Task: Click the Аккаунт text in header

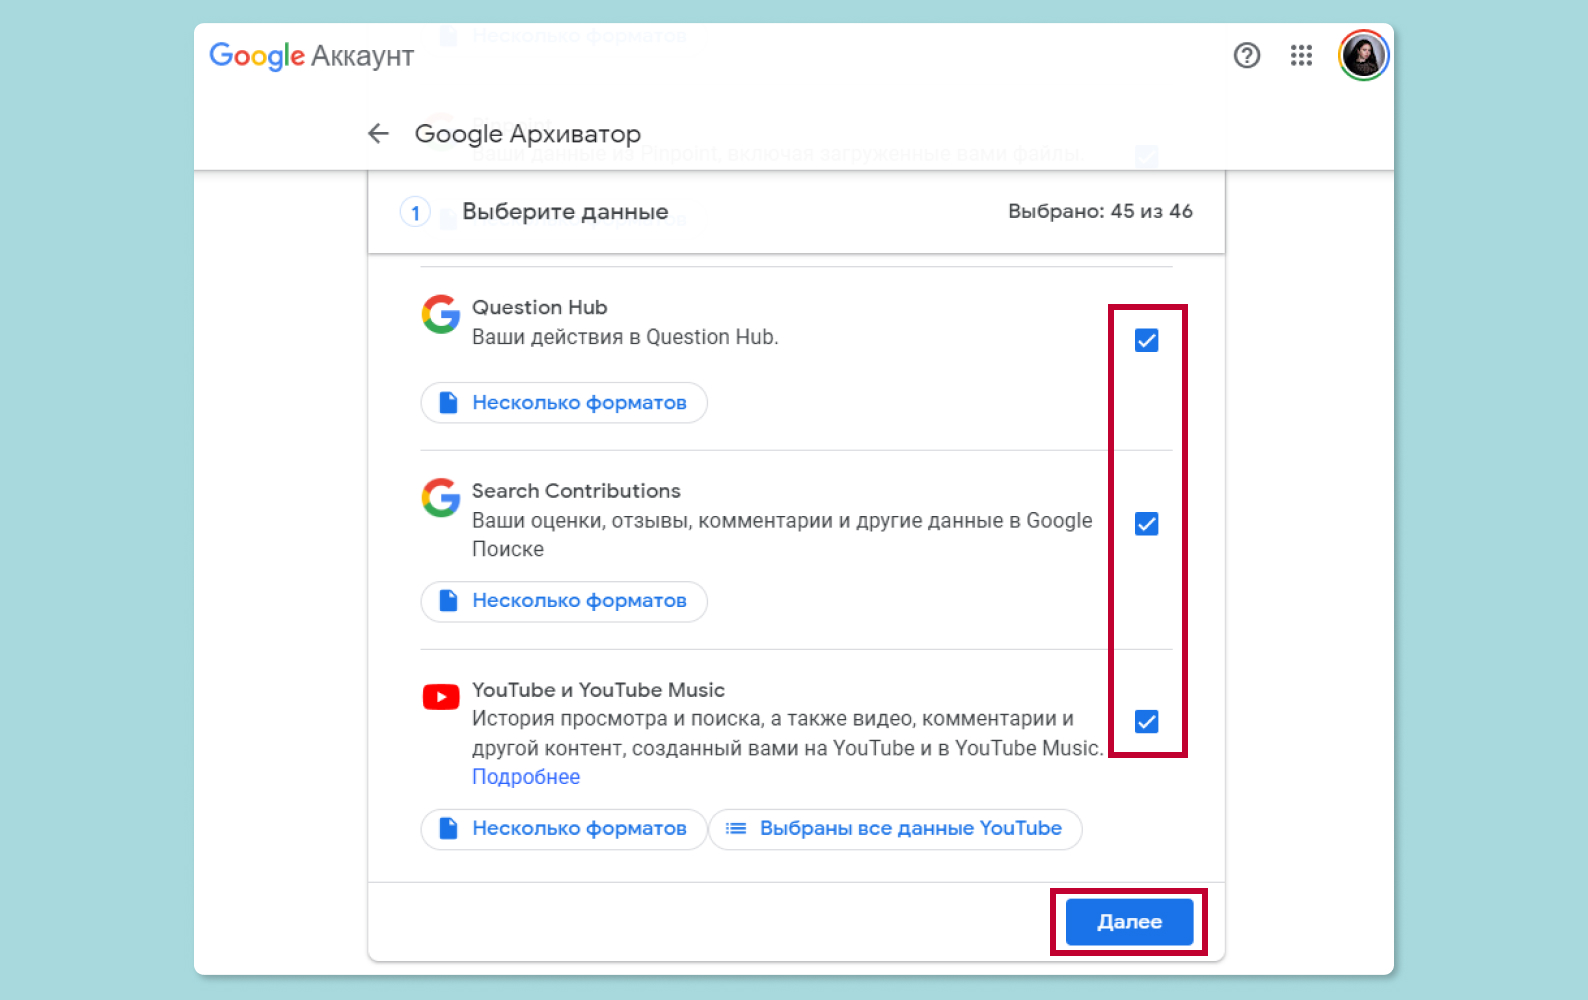Action: (x=362, y=56)
